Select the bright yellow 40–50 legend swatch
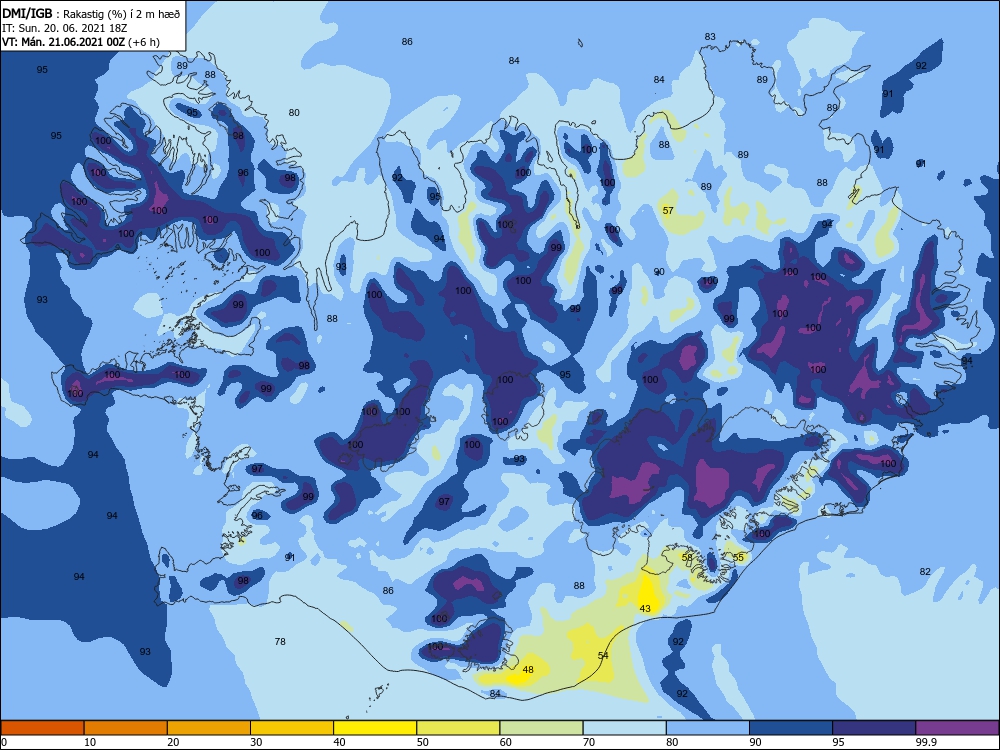The image size is (1000, 750). [375, 728]
